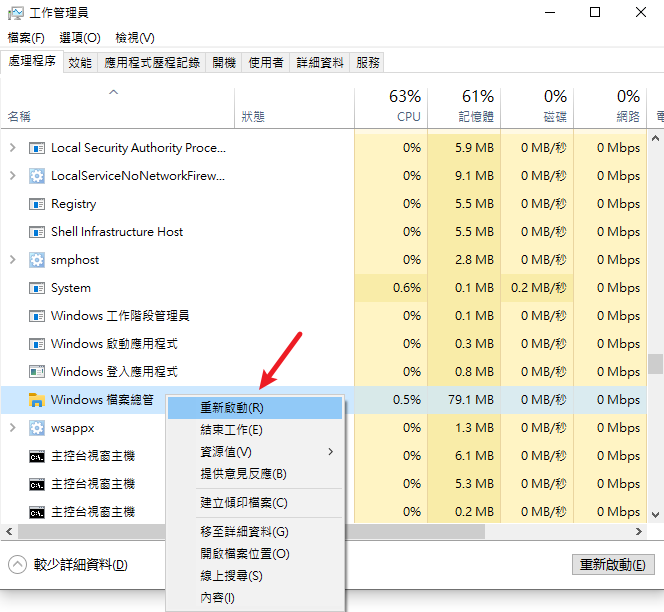The height and width of the screenshot is (612, 664).
Task: Click the 重新啟動(E) button at bottom
Action: point(613,565)
